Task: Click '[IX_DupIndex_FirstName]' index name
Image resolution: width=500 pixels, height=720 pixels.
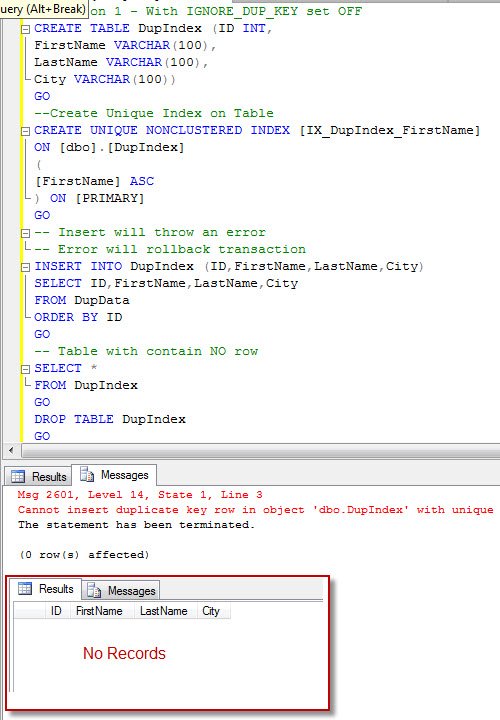Action: coord(390,130)
